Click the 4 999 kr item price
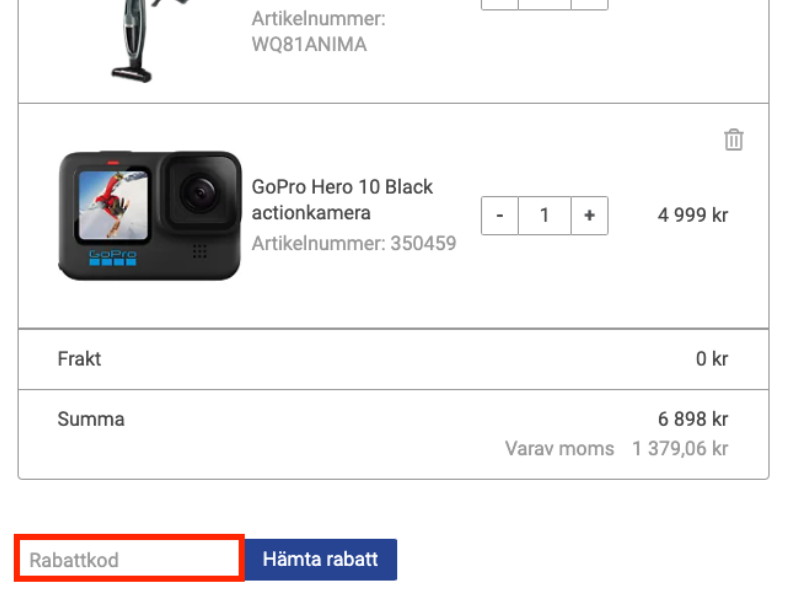Screen dimensions: 800x600 tap(692, 215)
